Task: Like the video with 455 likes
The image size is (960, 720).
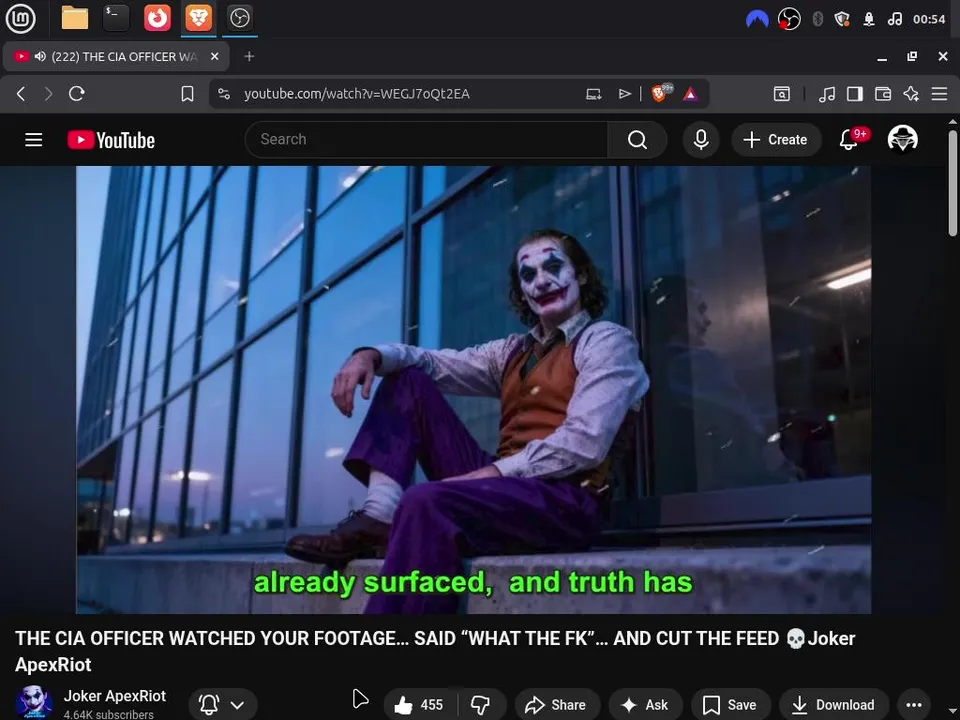Action: (x=420, y=705)
